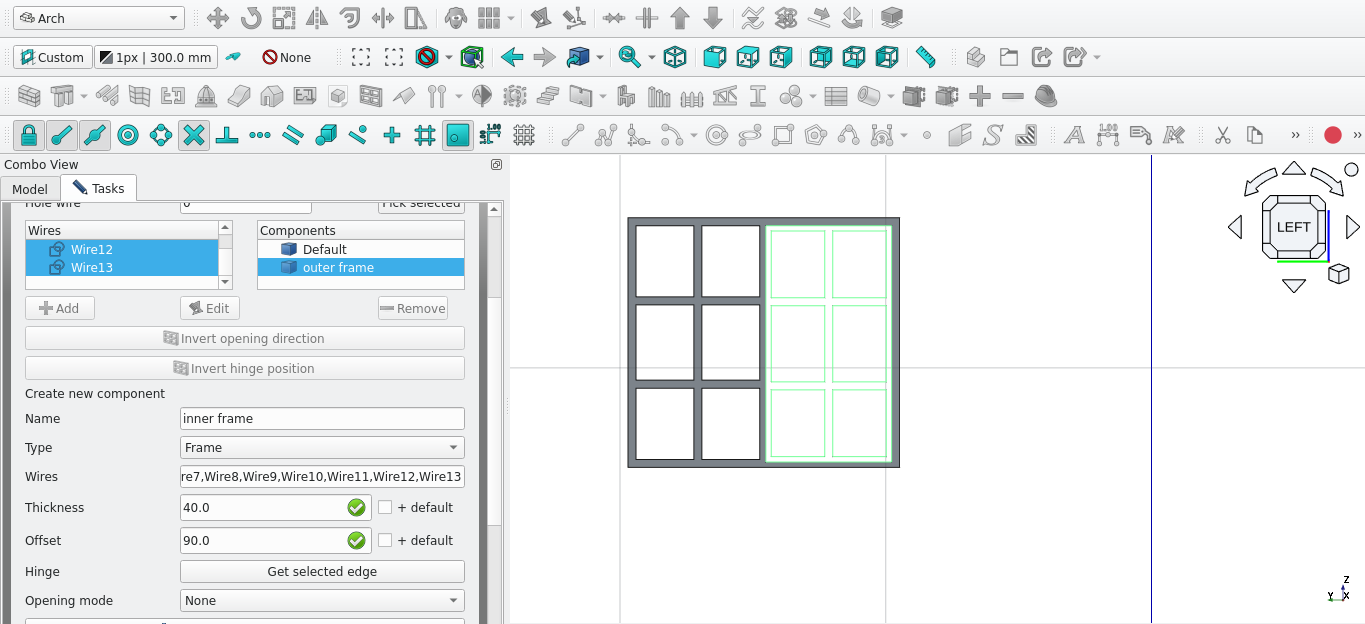Click the snap to grid icon
The width and height of the screenshot is (1365, 624).
(425, 135)
